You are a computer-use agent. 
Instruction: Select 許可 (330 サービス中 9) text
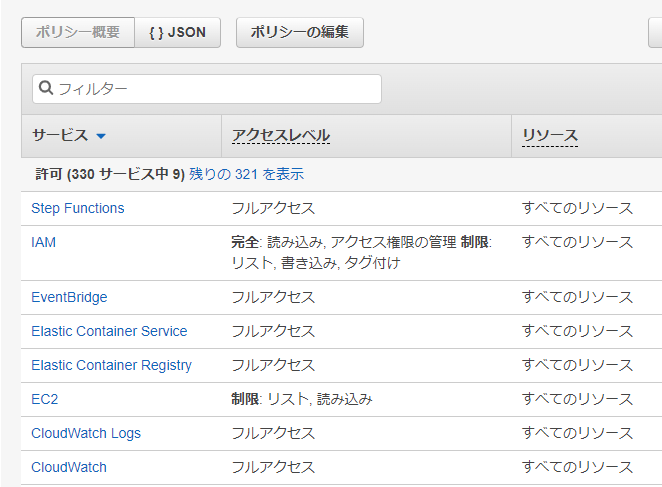tap(110, 174)
